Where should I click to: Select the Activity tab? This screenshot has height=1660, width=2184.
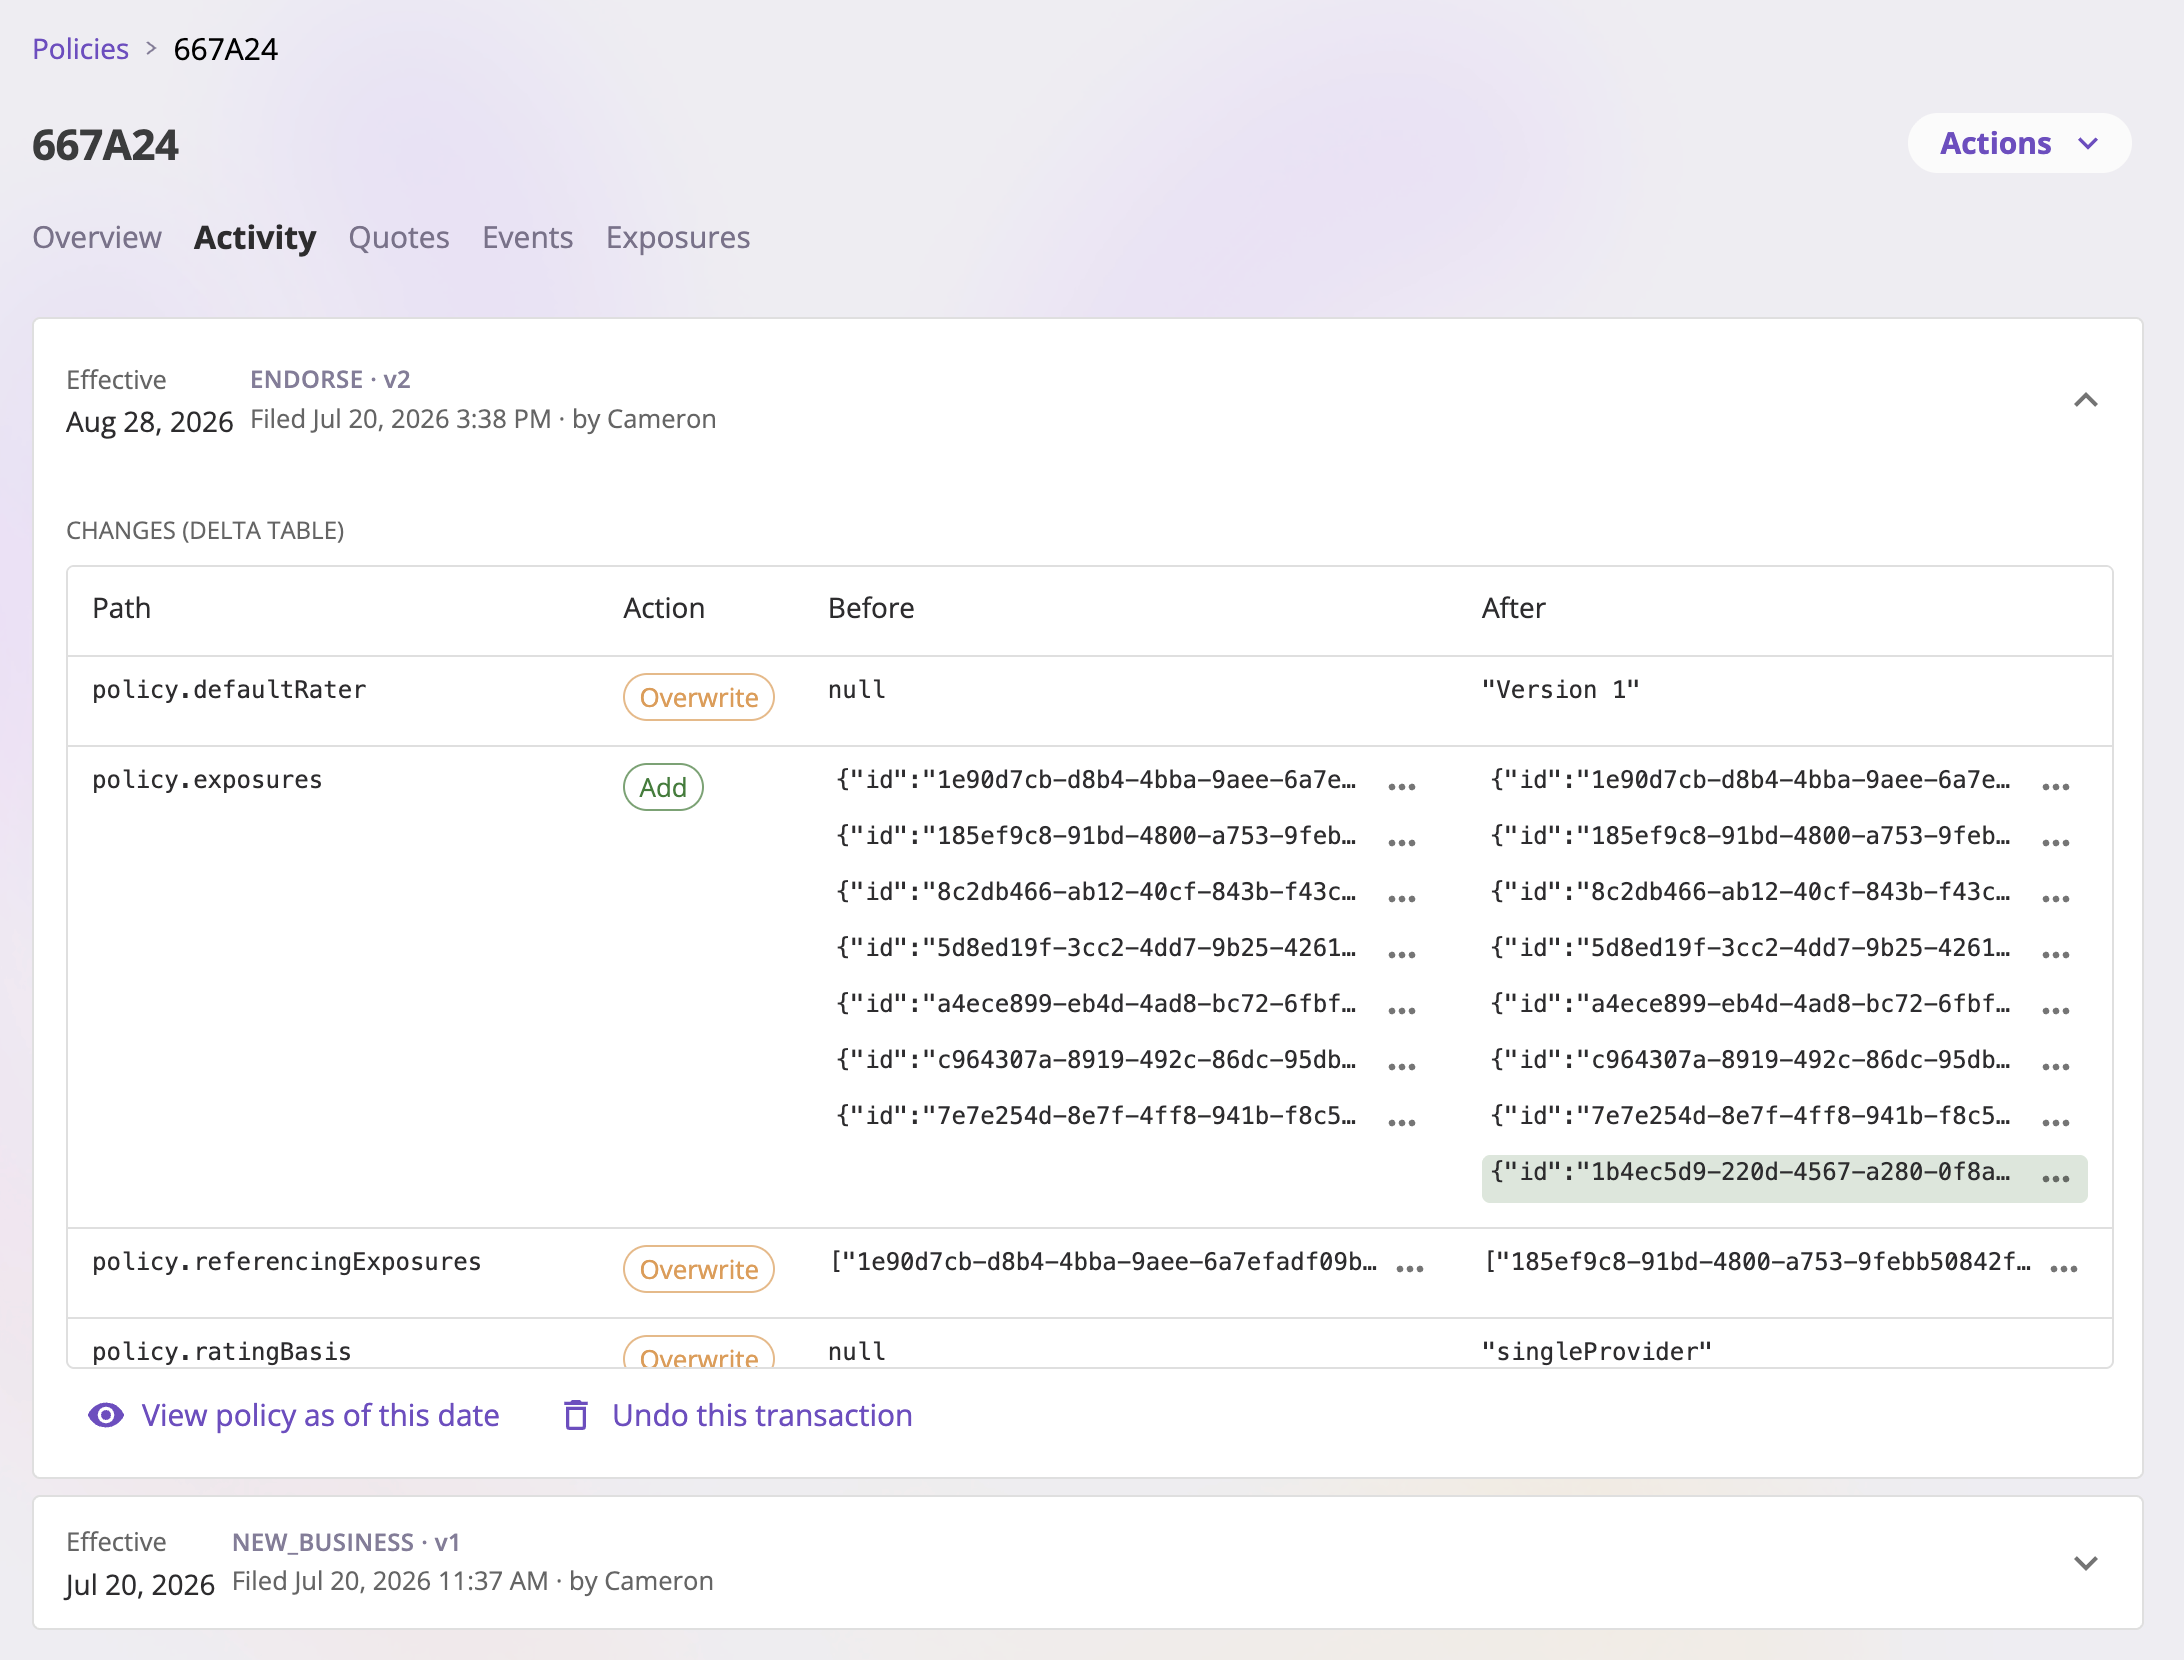pos(255,238)
